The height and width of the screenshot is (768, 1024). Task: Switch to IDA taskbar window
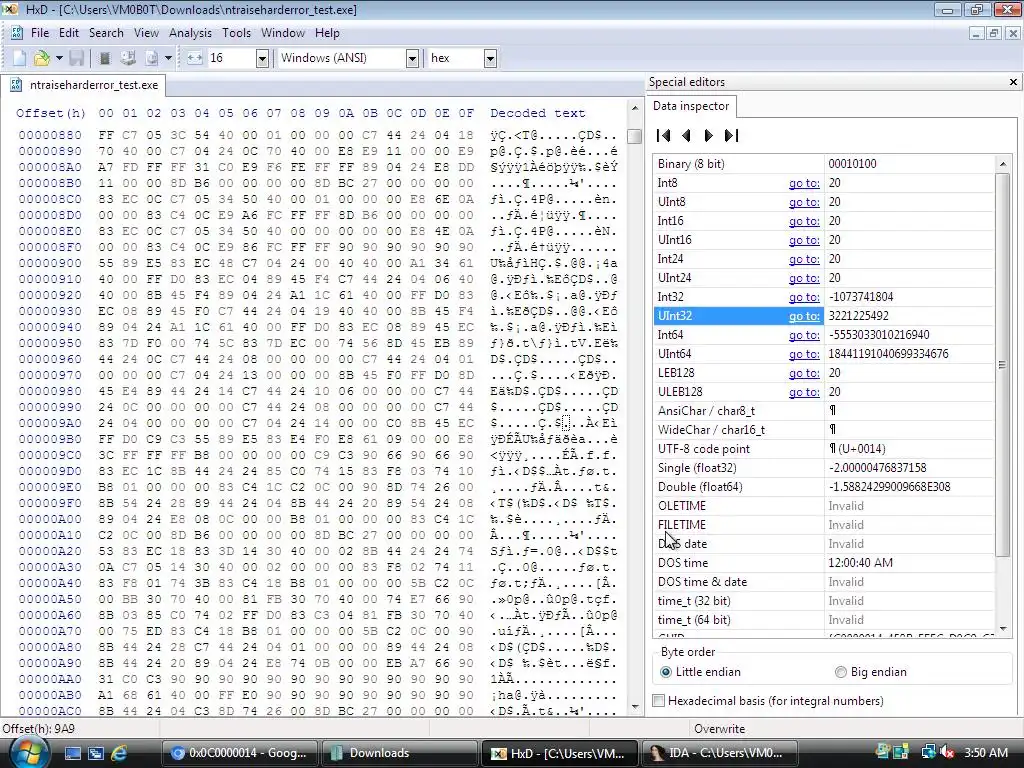[x=719, y=753]
